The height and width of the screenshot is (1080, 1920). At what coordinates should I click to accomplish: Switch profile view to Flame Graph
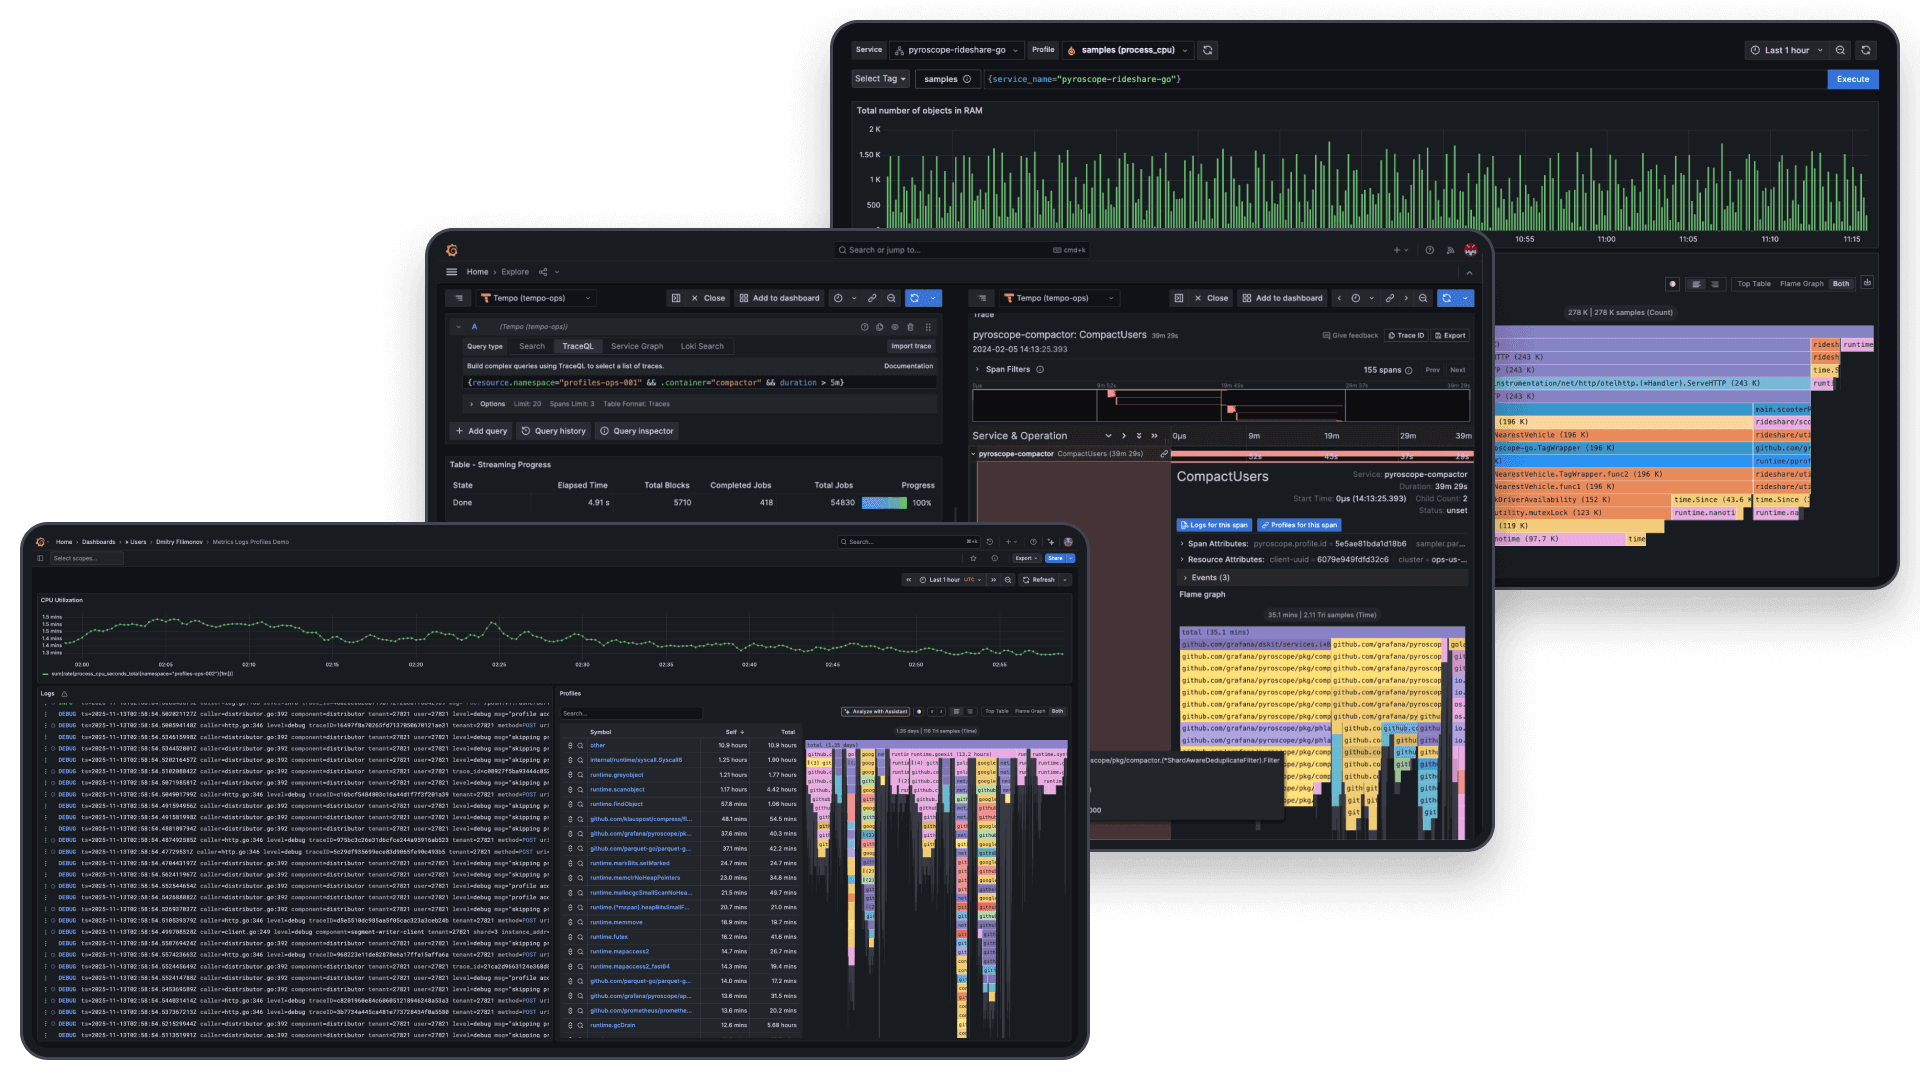pyautogui.click(x=1801, y=284)
